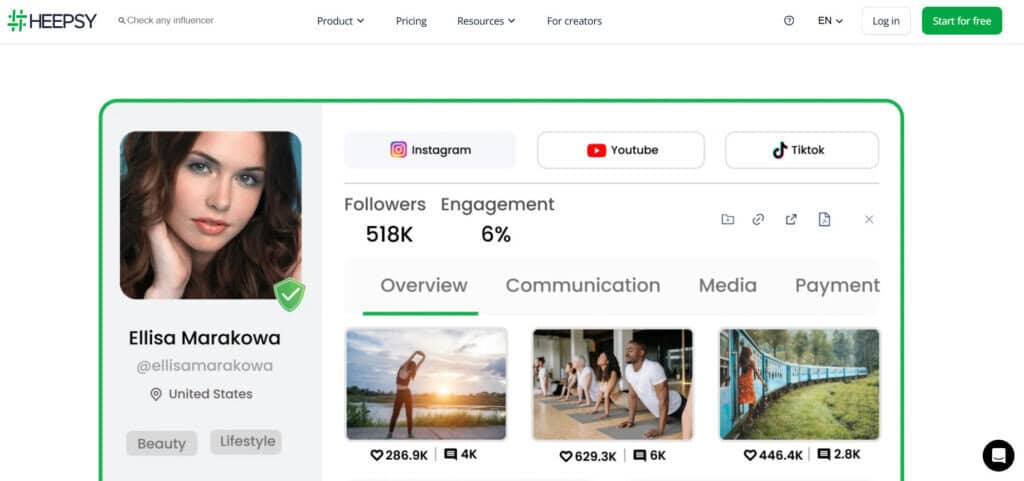
Task: Select the Overview tab
Action: [x=424, y=285]
